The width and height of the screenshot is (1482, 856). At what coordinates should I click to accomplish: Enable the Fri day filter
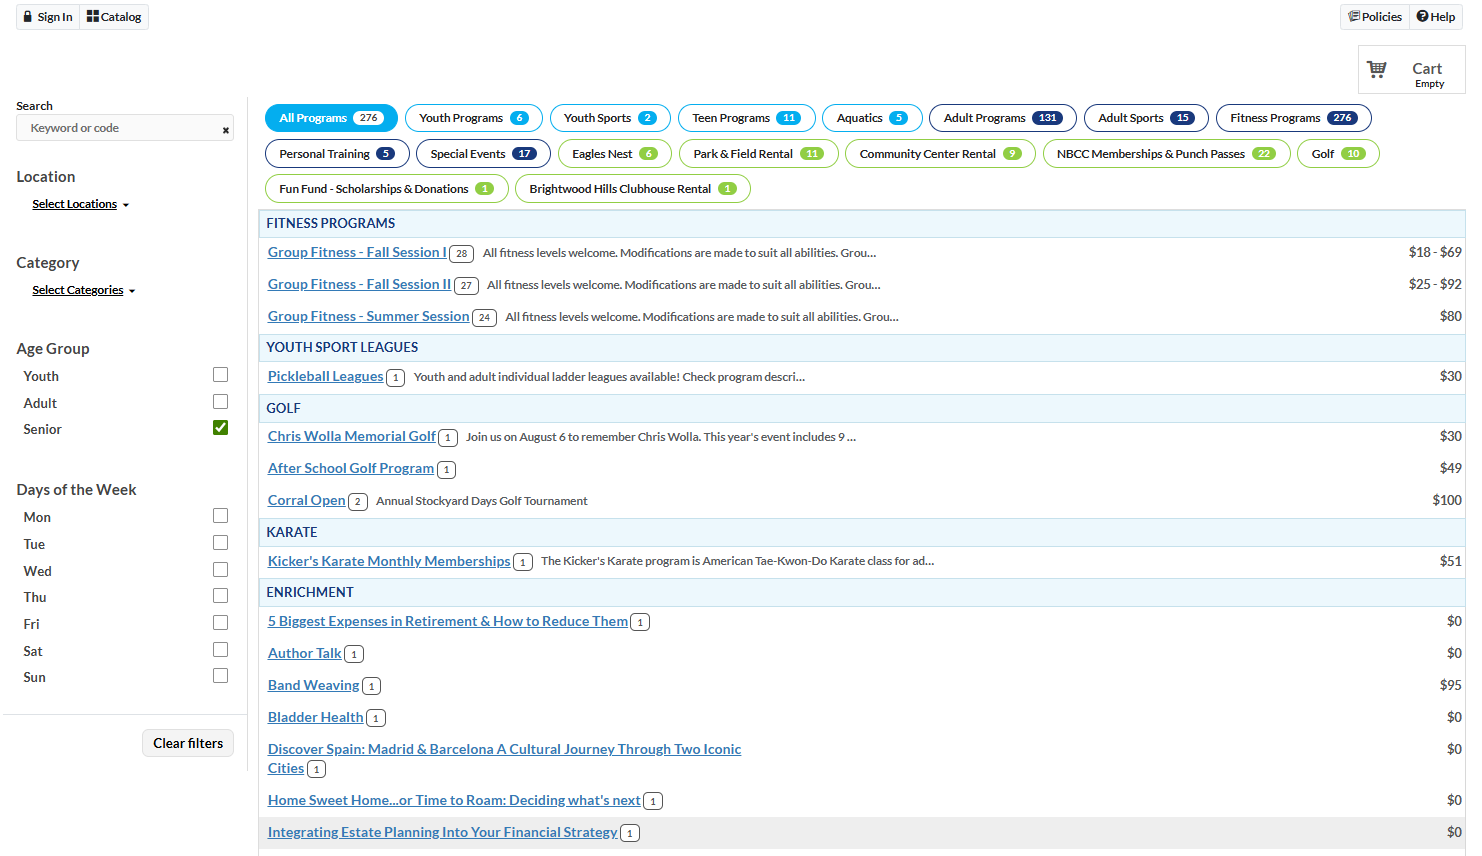220,623
